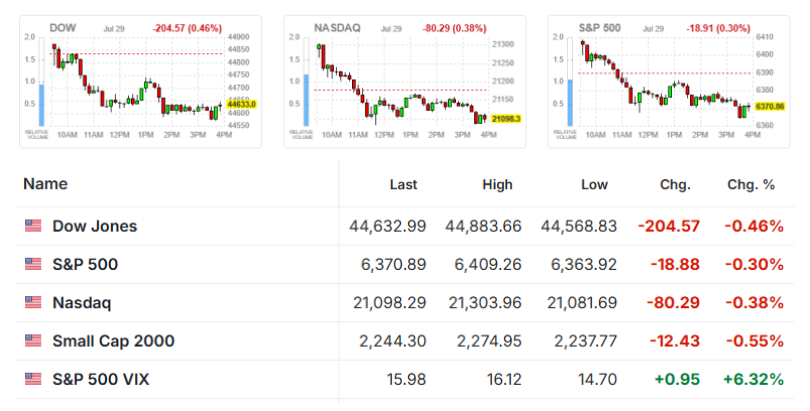Click the S&P 500 low value 6,363.92

(x=584, y=264)
